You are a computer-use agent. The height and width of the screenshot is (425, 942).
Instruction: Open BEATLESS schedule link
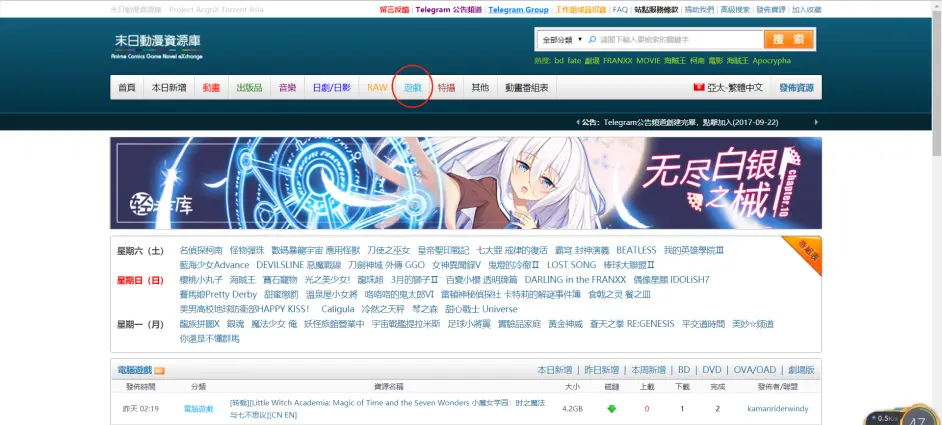636,250
